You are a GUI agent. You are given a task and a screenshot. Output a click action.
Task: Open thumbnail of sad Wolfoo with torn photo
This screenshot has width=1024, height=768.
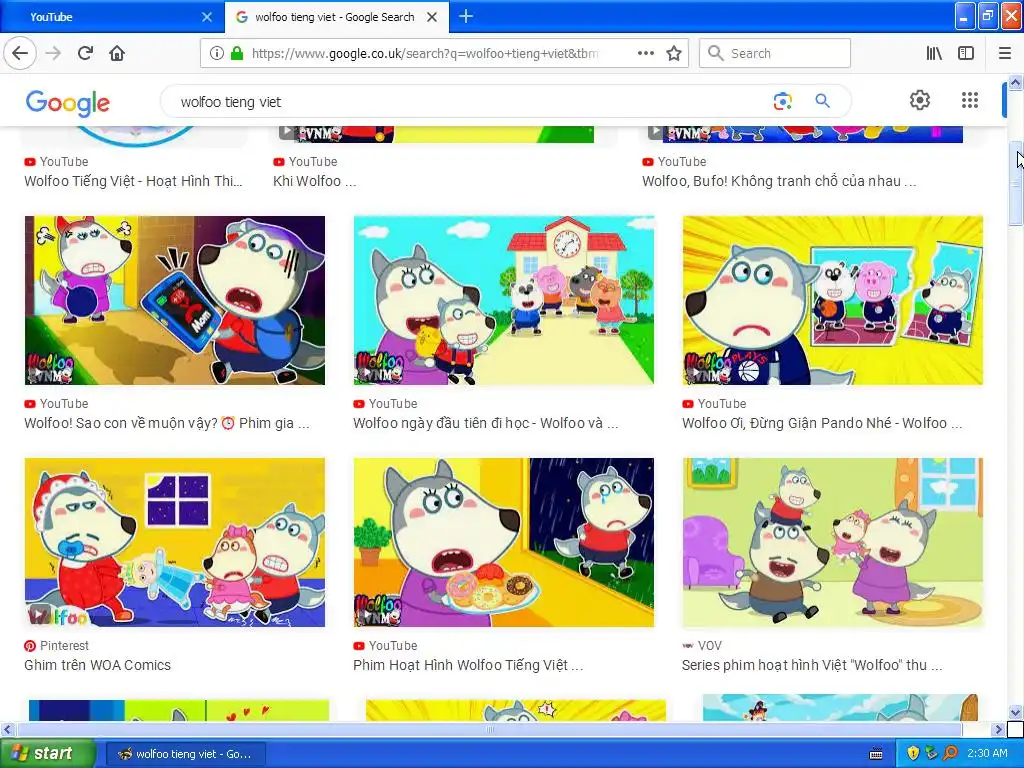[833, 300]
